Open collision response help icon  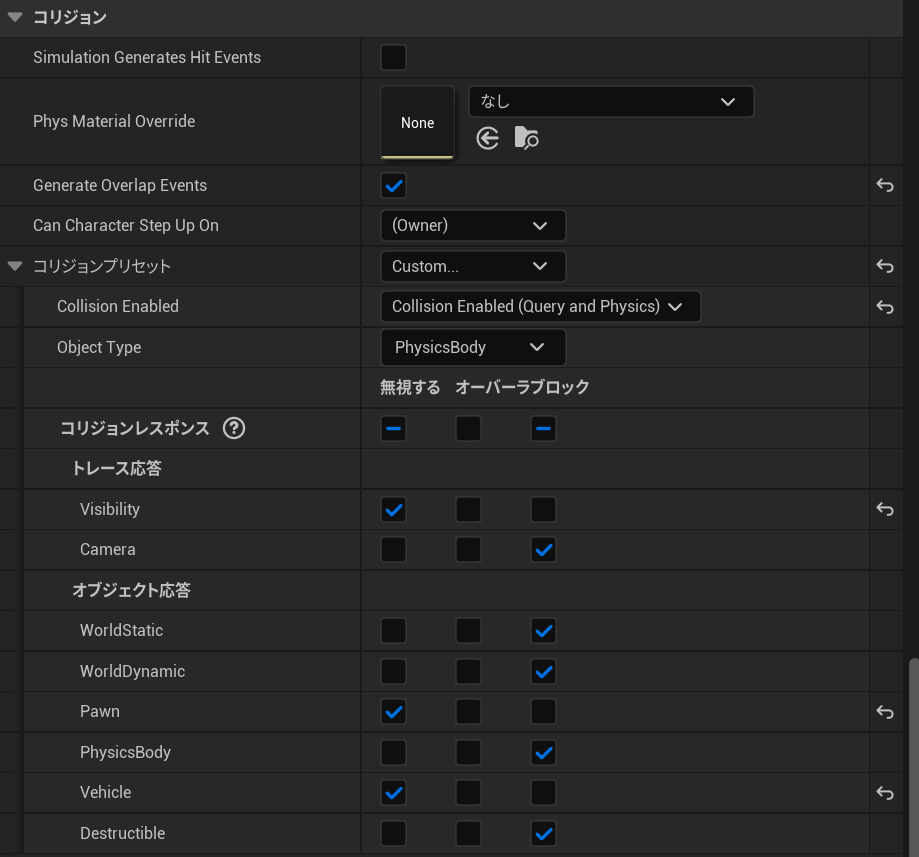(234, 428)
